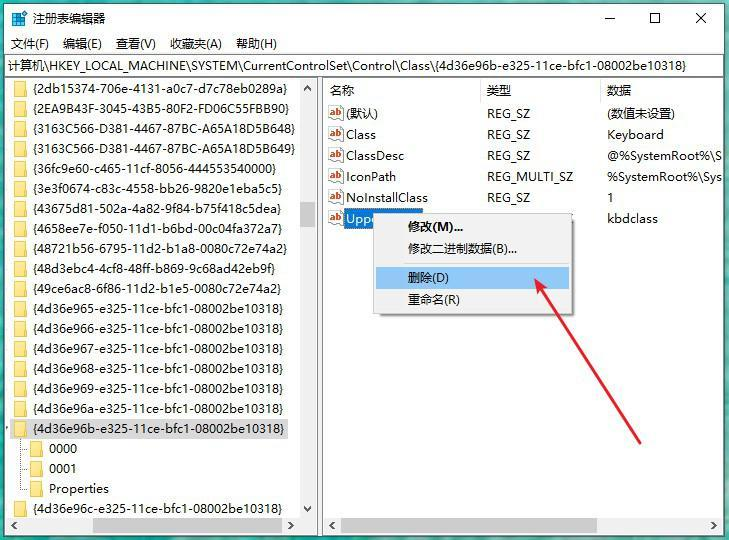Click the folder icon of {48721b56-6795-11d2-b1a8-0080c72e74a2}
This screenshot has height=540, width=729.
[x=20, y=249]
